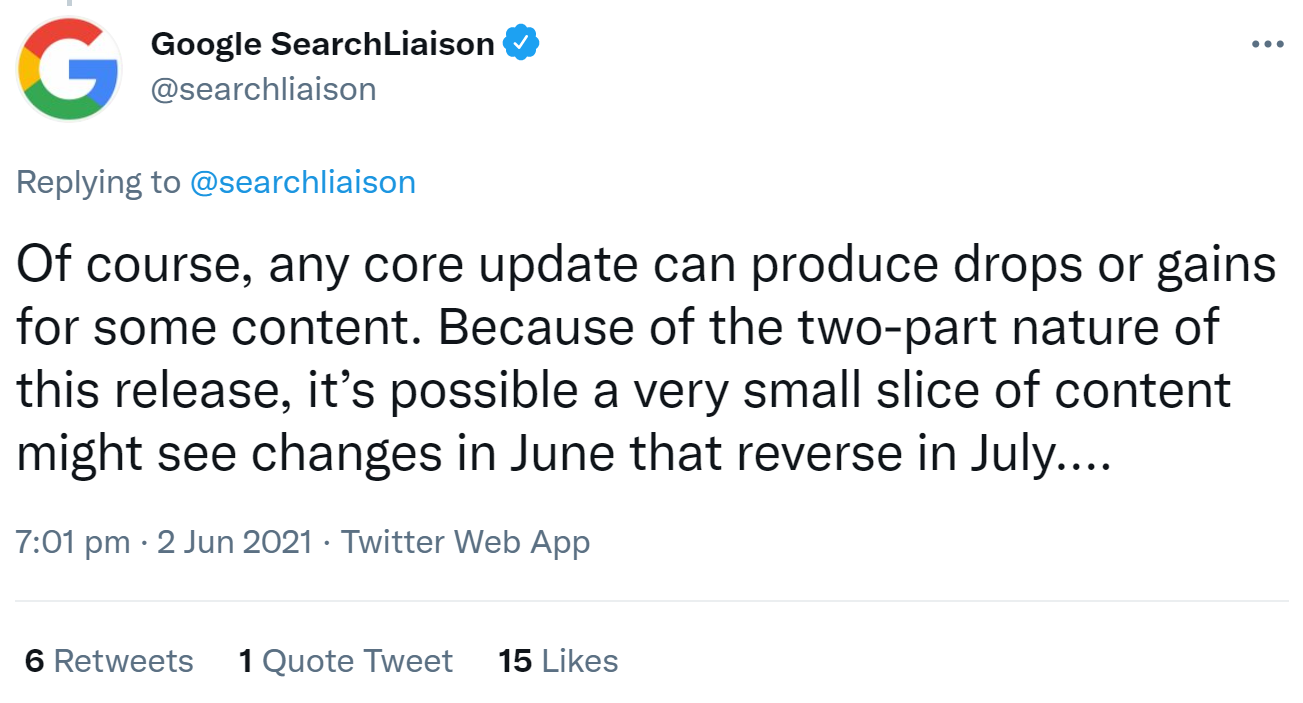The width and height of the screenshot is (1303, 703).
Task: Select the Replying to text
Action: [x=95, y=181]
